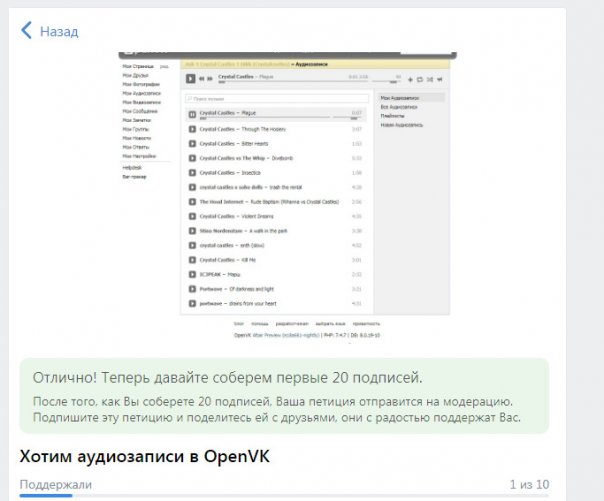Click Мои Настройки in the screenshot's left menu
Image resolution: width=604 pixels, height=501 pixels.
pos(139,156)
